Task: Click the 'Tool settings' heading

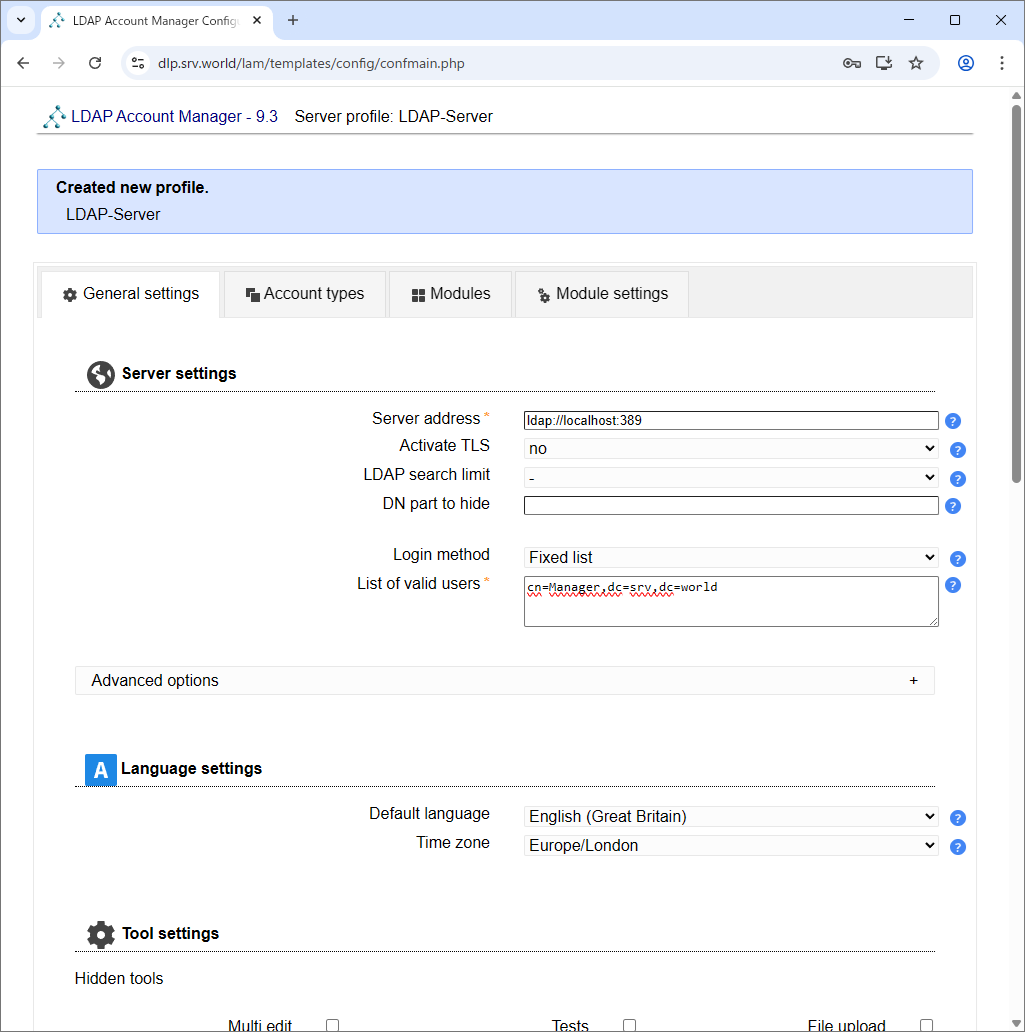Action: 171,934
